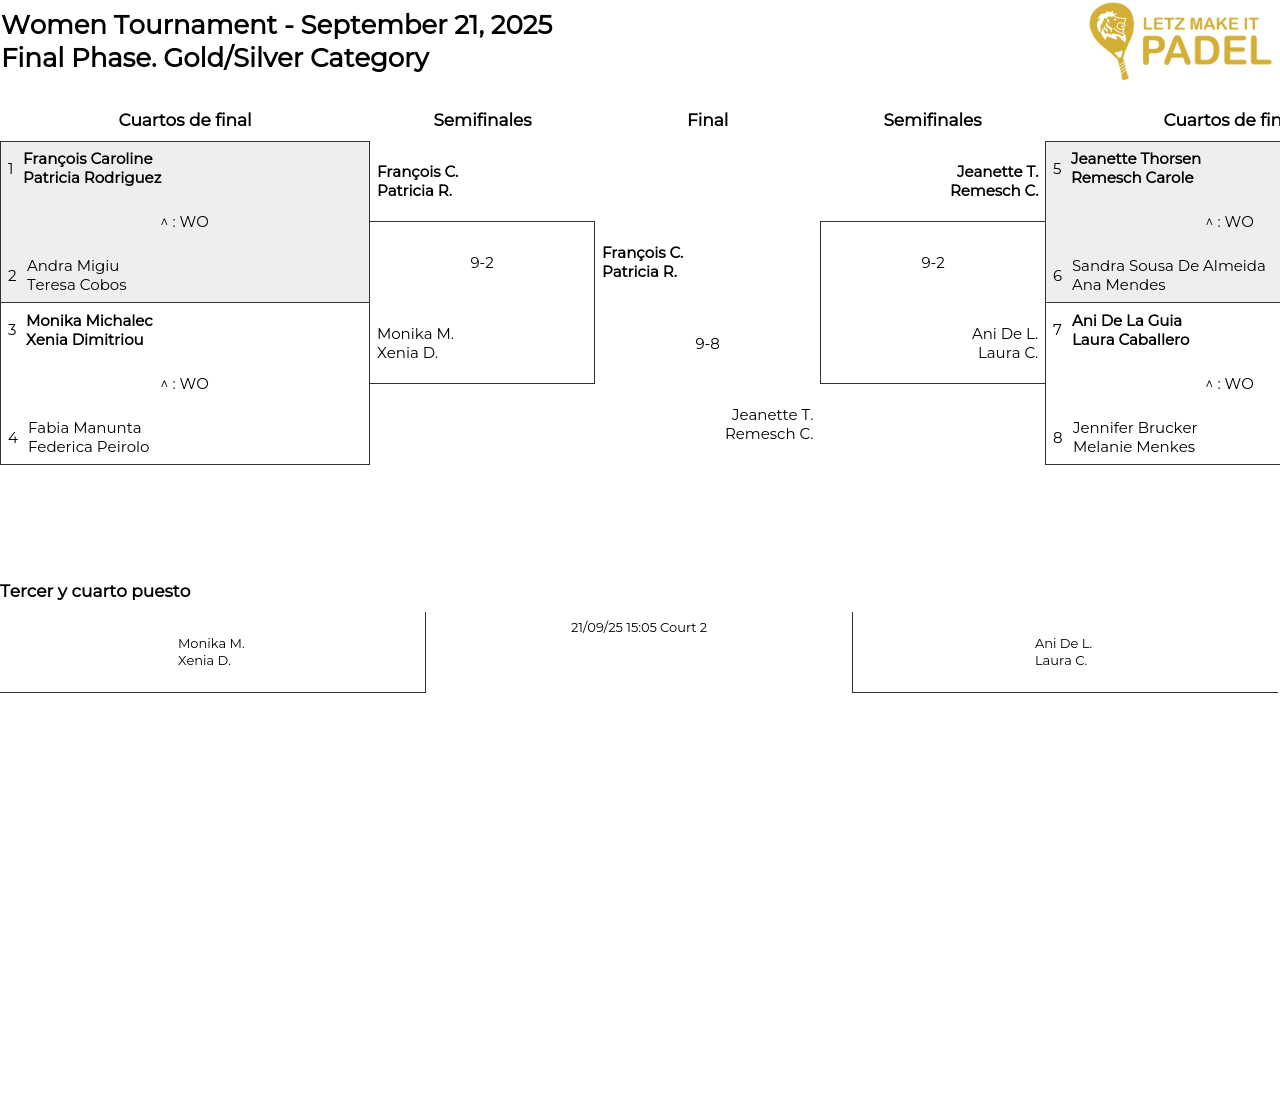Click the Tercer y cuarto puesto heading

click(95, 591)
